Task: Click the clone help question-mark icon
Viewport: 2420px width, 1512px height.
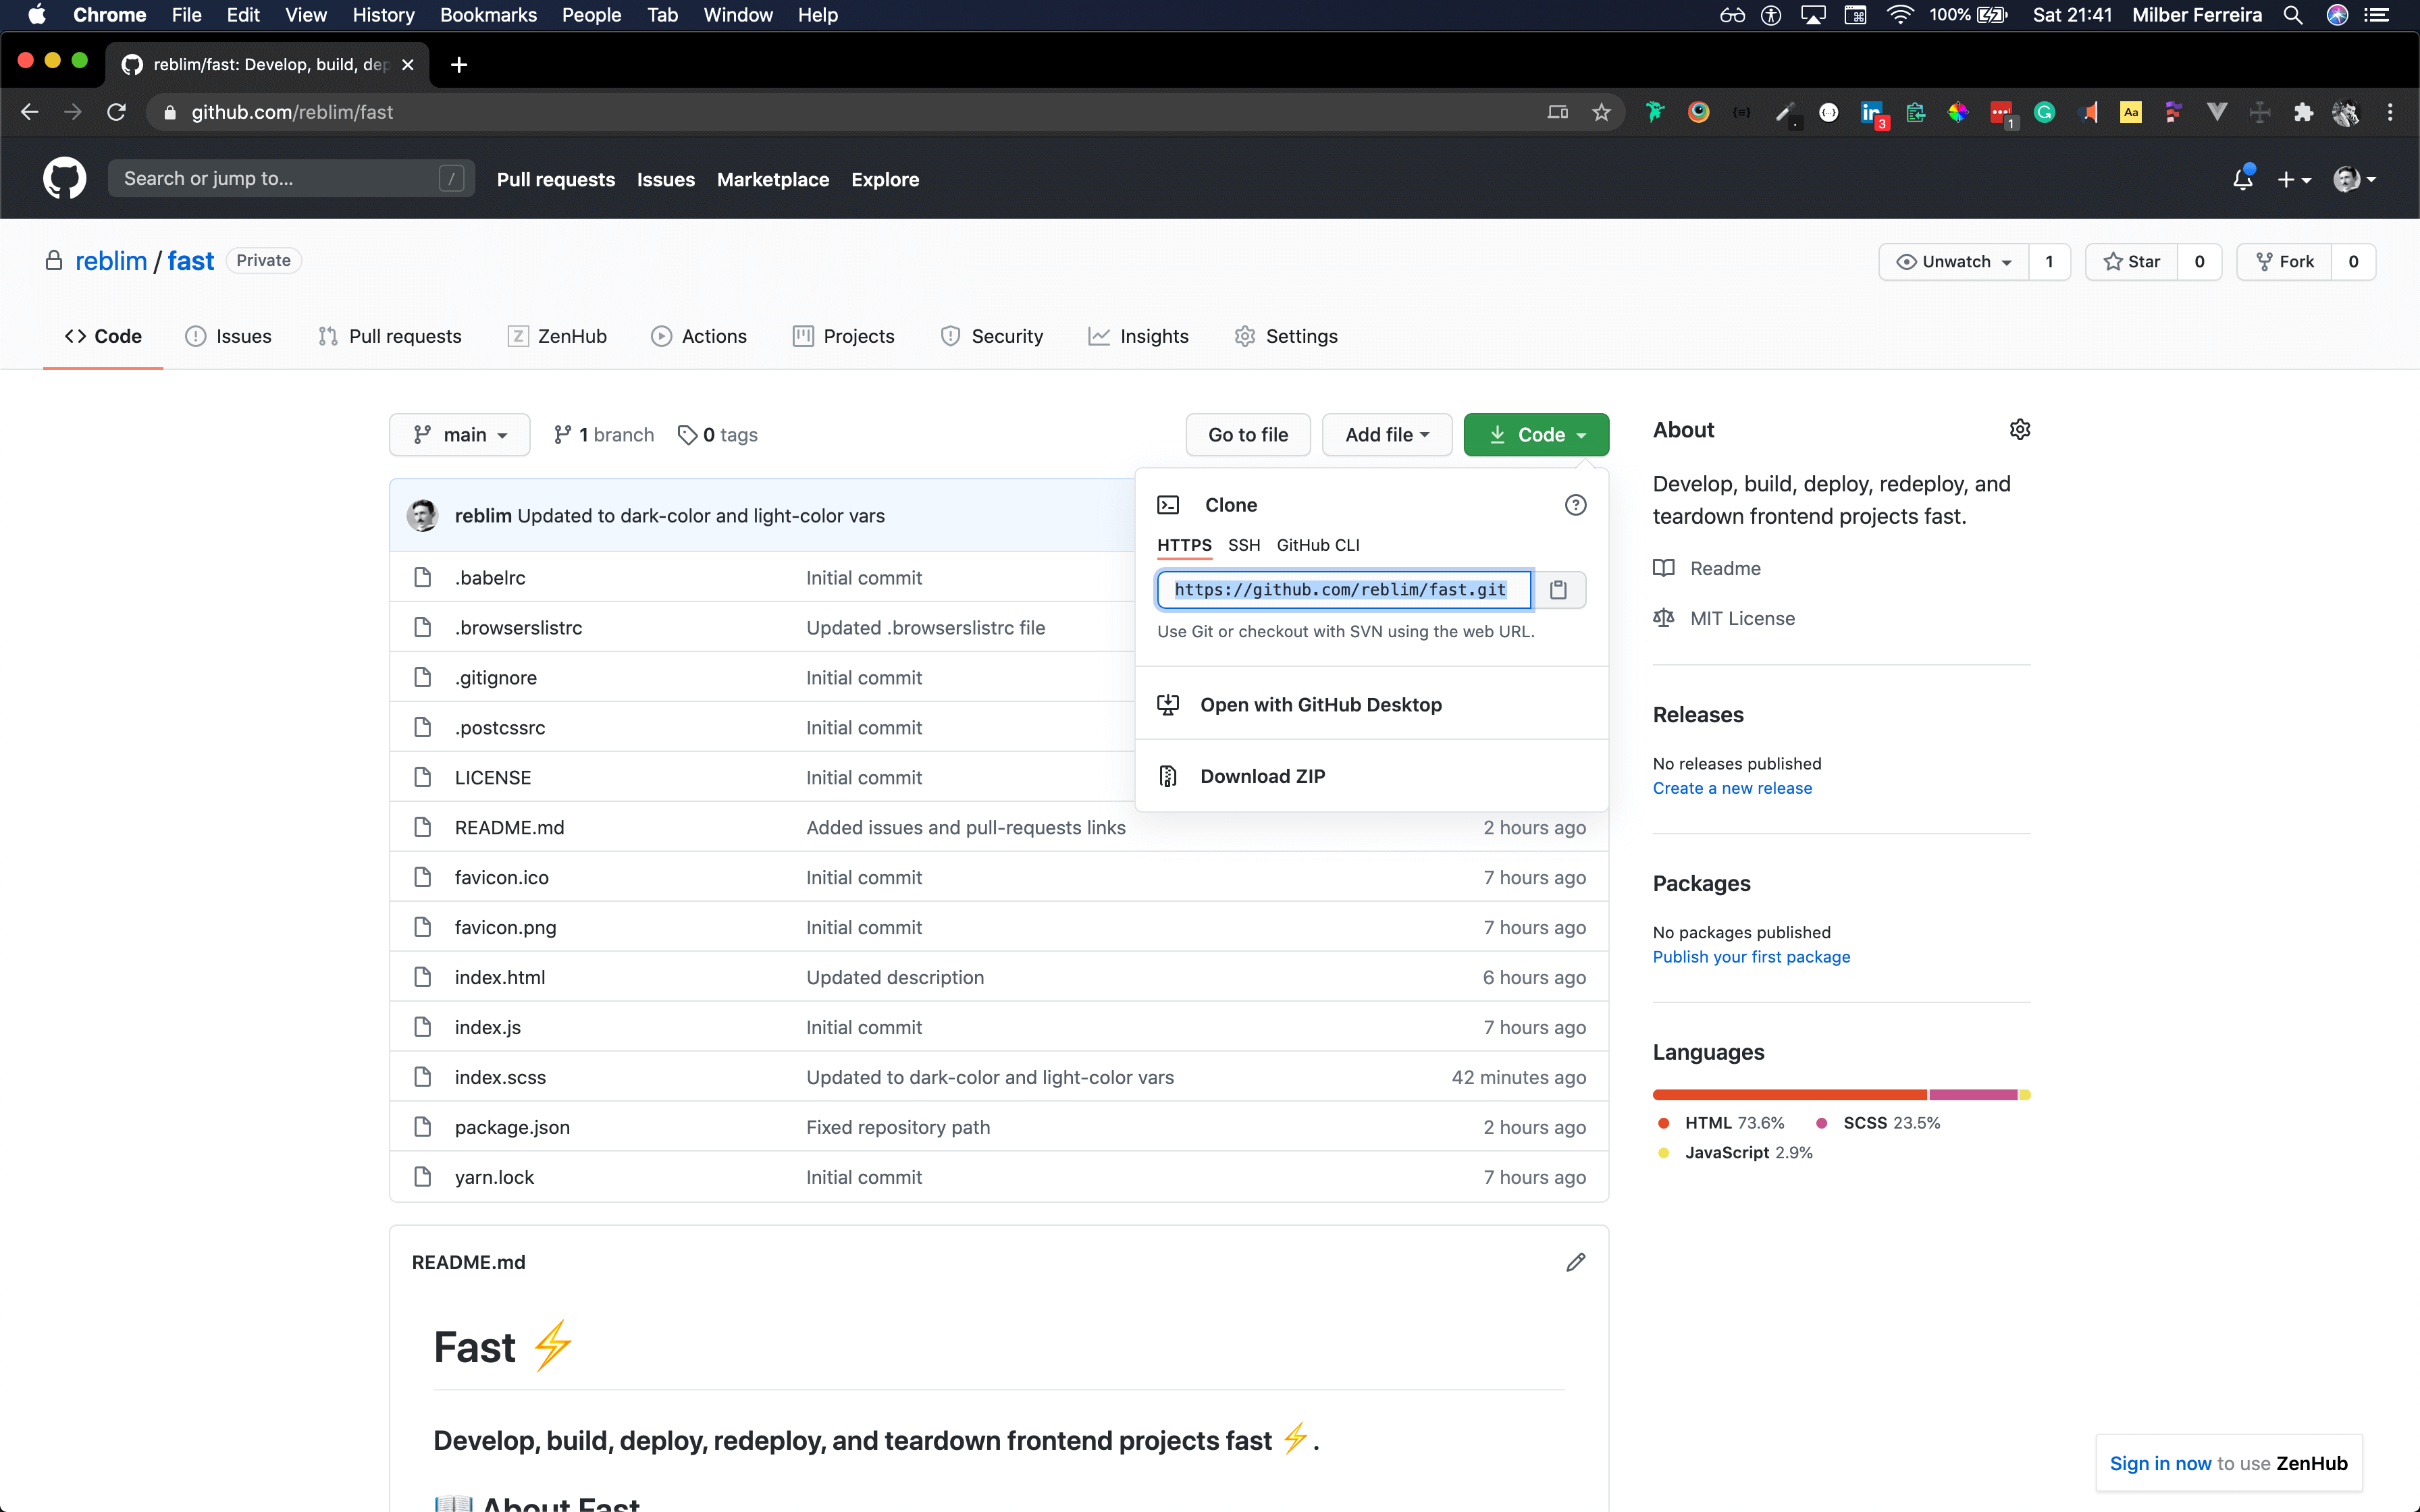Action: [x=1575, y=505]
